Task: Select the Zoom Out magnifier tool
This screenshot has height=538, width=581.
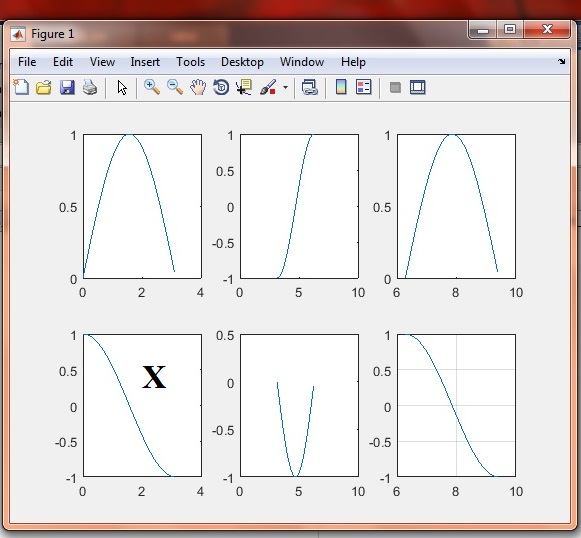Action: [175, 87]
